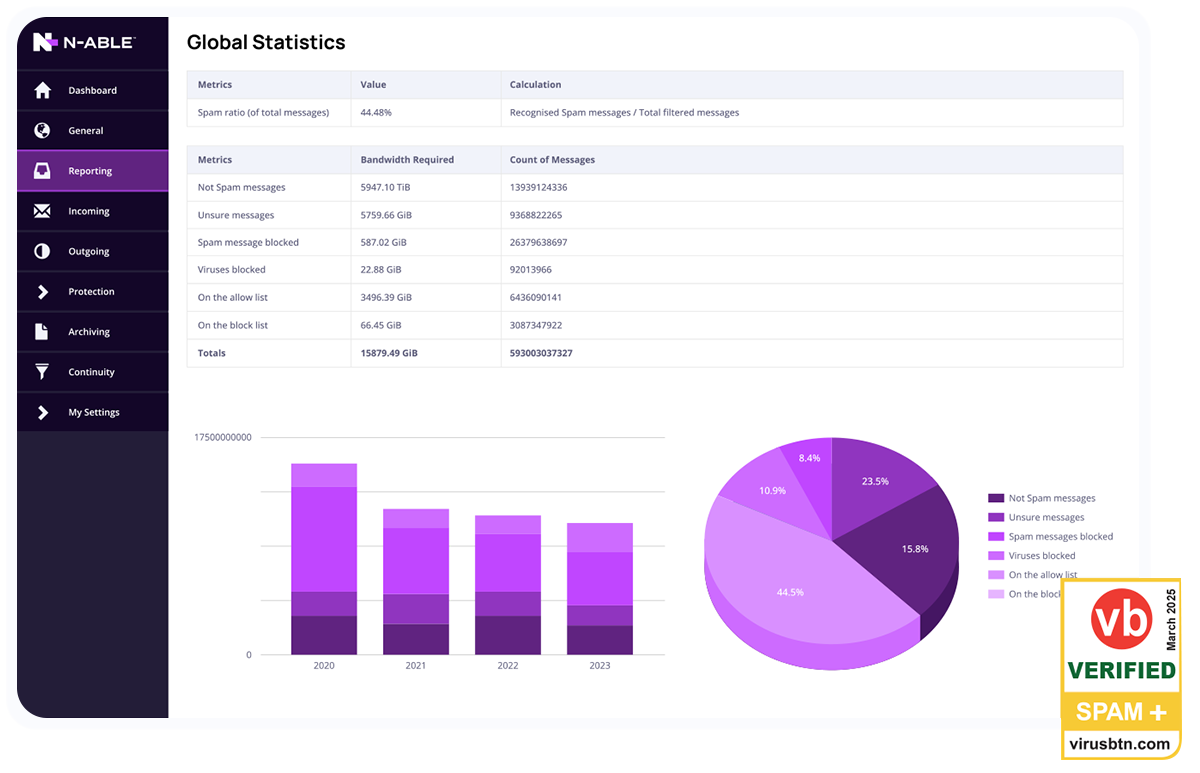Screen dimensions: 1200x773
Task: Open the Outgoing menu item
Action: pos(89,252)
